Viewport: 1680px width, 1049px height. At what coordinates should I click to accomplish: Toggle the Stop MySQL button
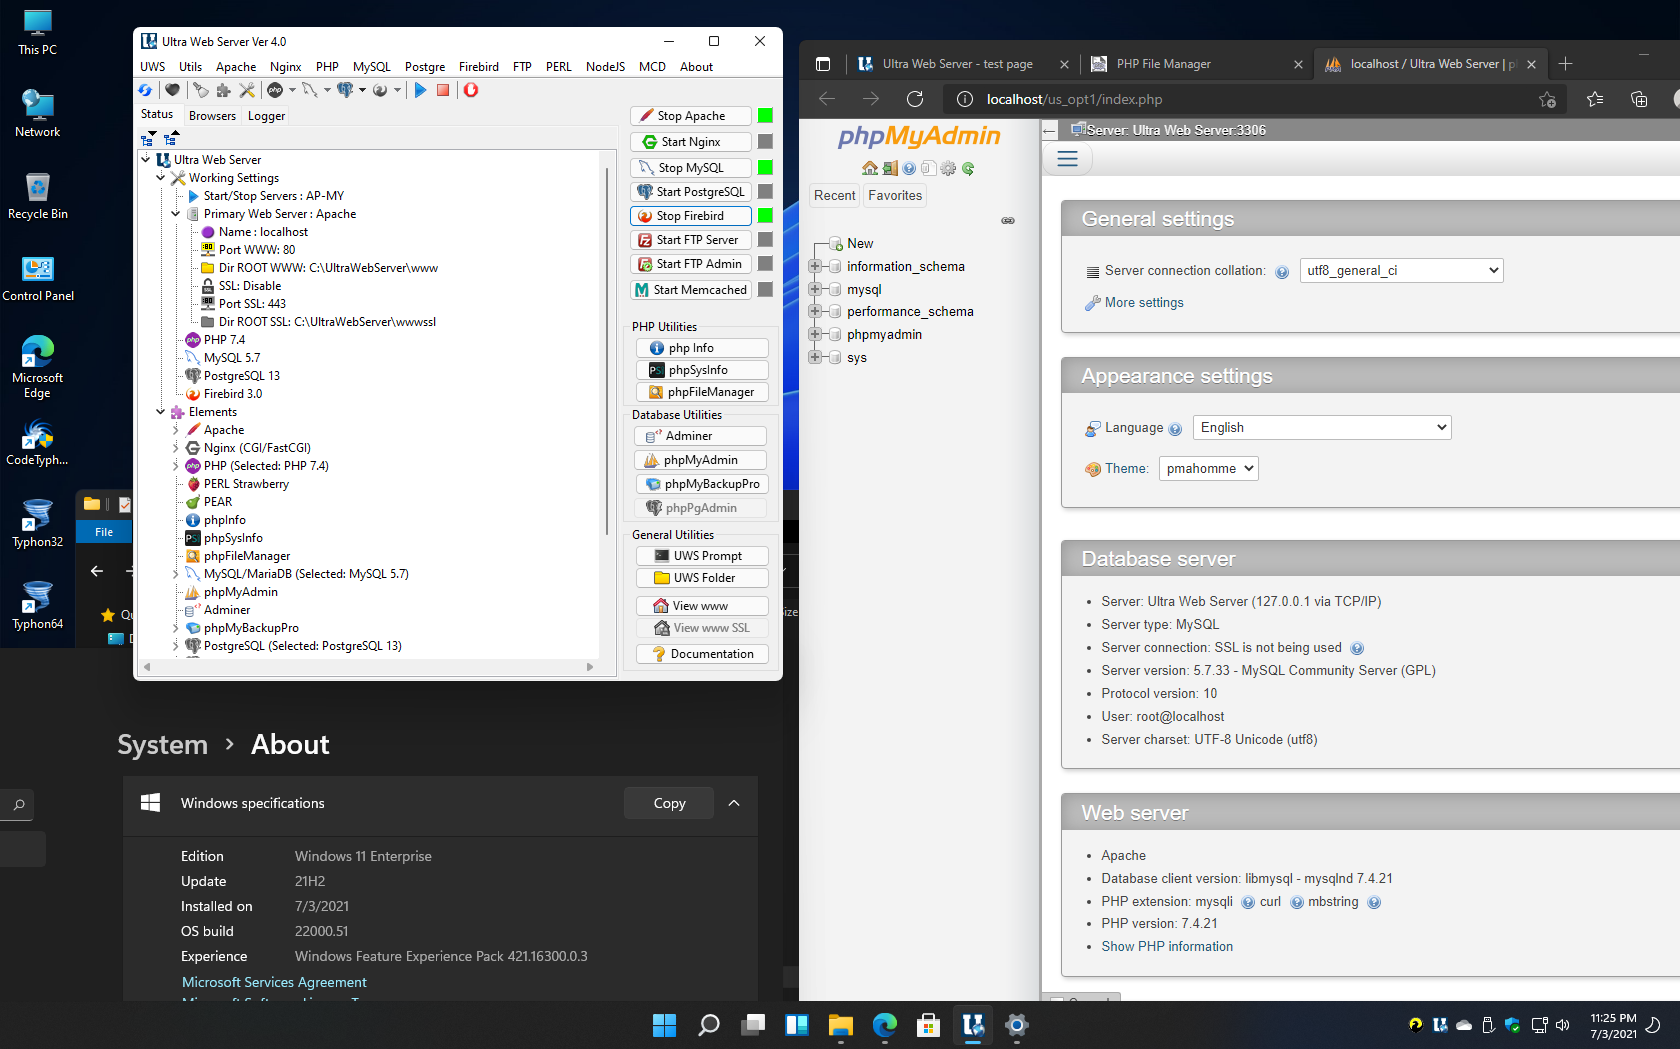click(691, 168)
